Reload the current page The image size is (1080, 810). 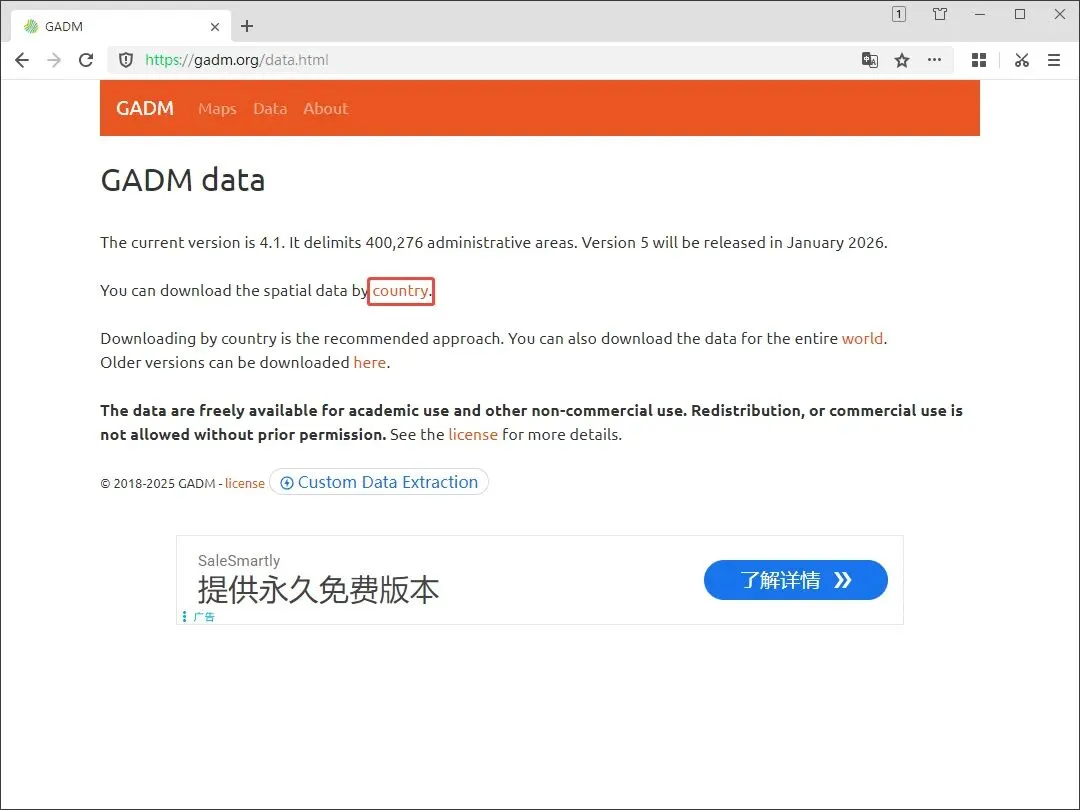click(85, 60)
